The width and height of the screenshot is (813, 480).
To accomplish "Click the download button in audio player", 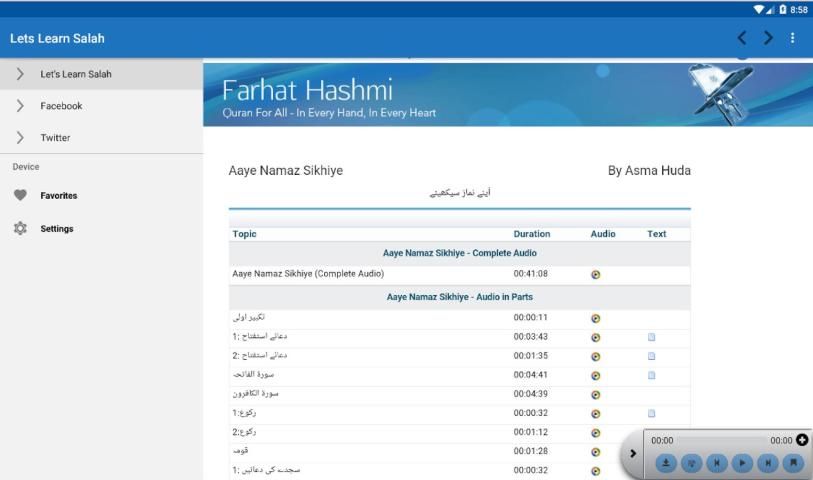I will 666,463.
